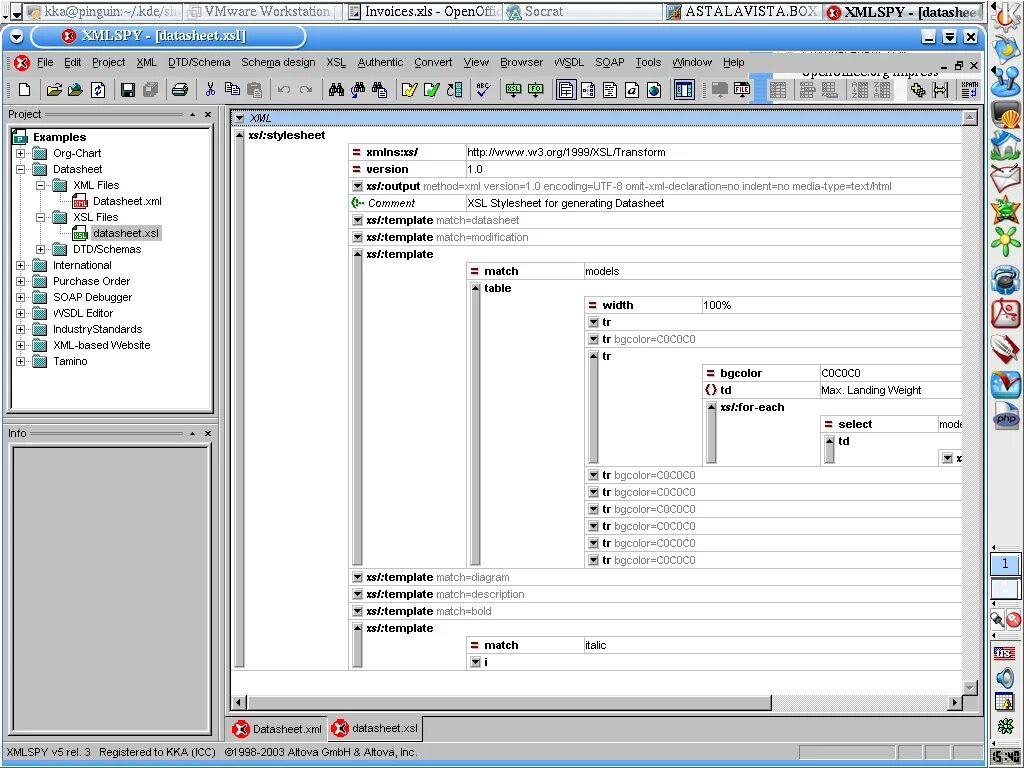Switch to virtual desktop 1 pager
This screenshot has height=768, width=1024.
point(1004,564)
